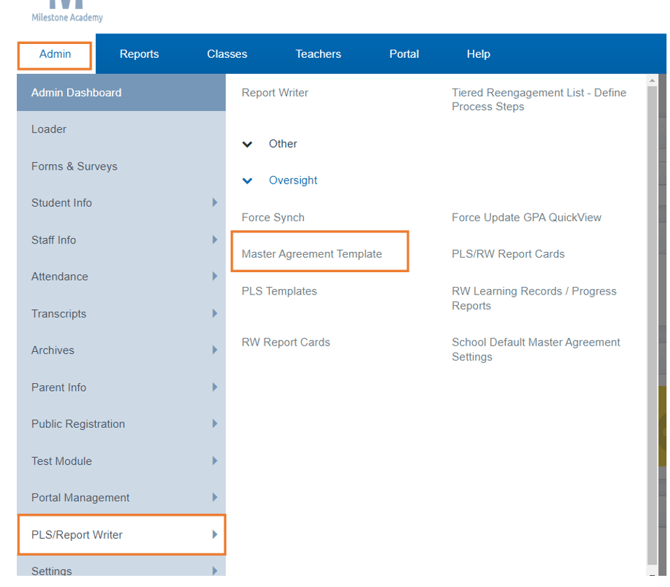
Task: Collapse the Other section chevron
Action: coord(248,144)
